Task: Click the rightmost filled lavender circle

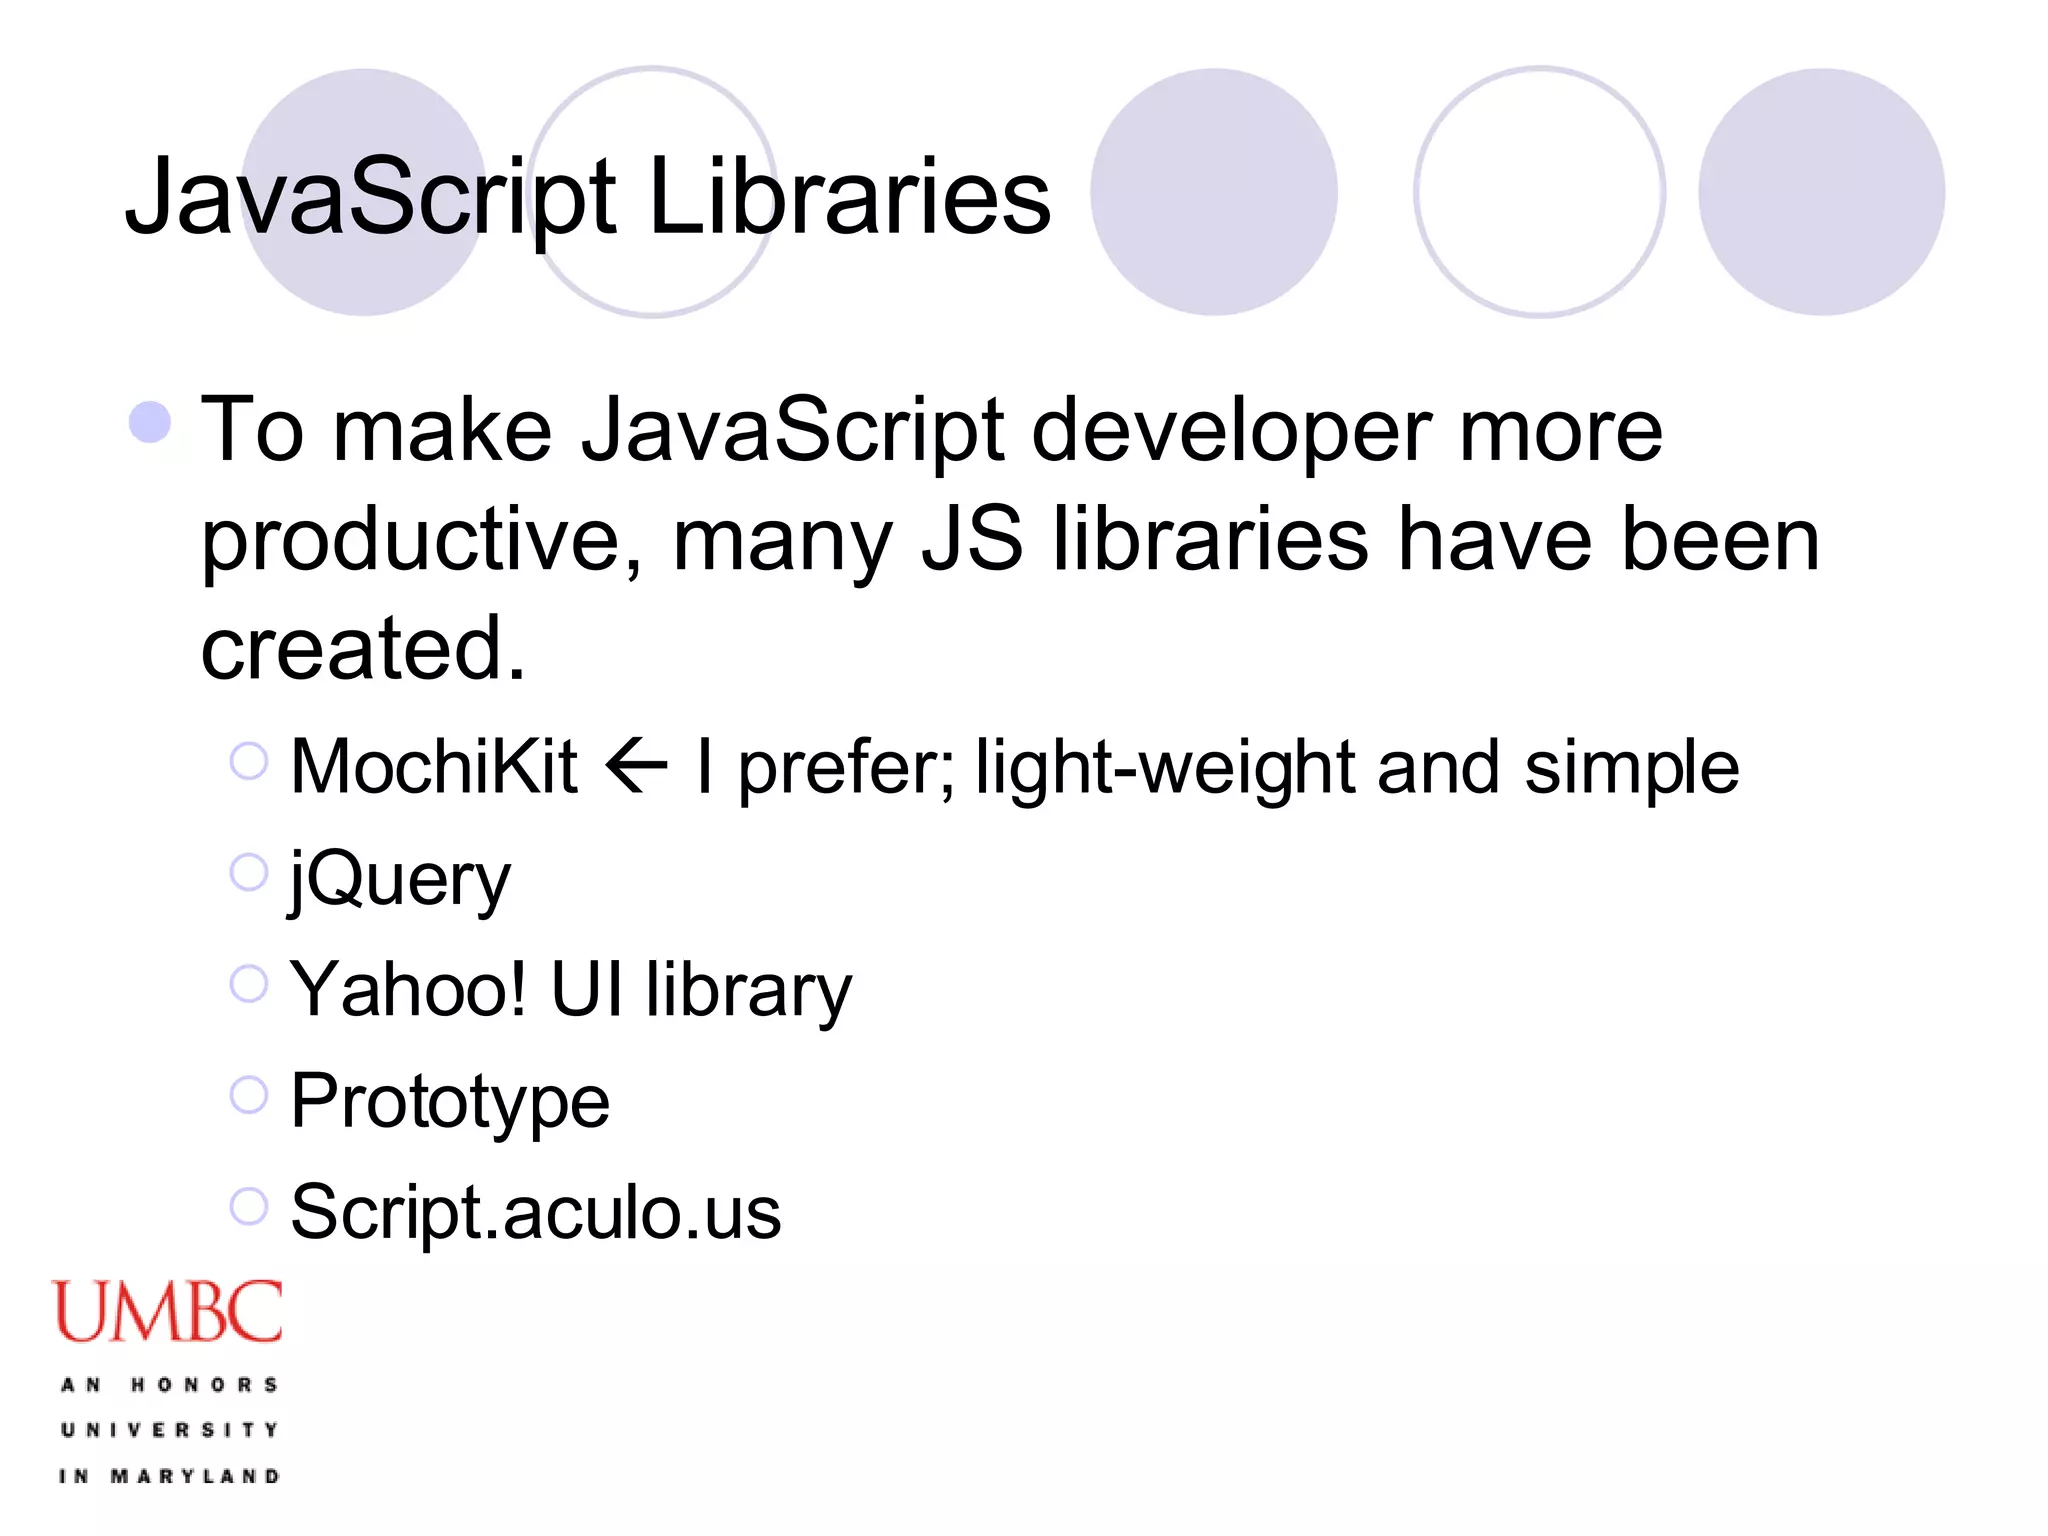Action: 1821,192
